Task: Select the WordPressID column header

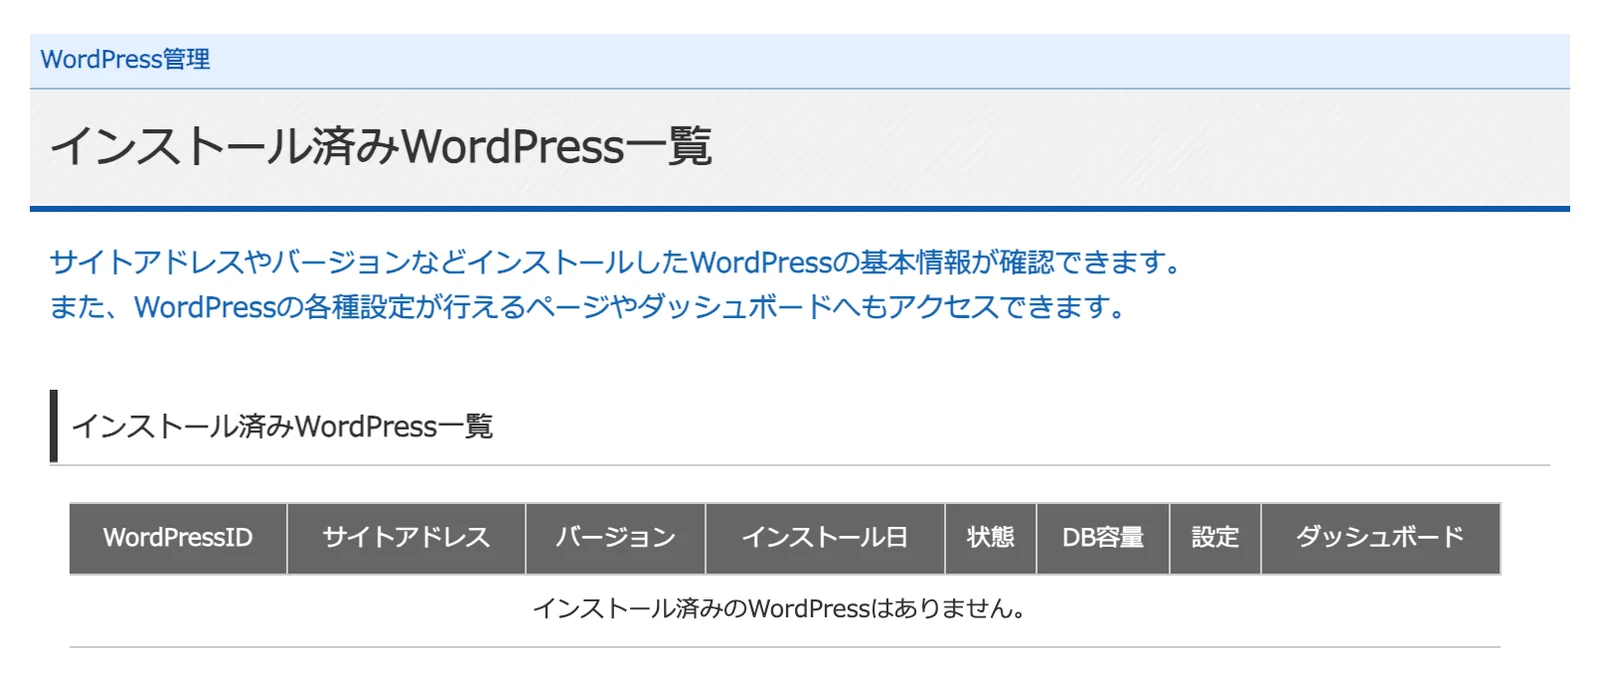Action: pyautogui.click(x=178, y=538)
